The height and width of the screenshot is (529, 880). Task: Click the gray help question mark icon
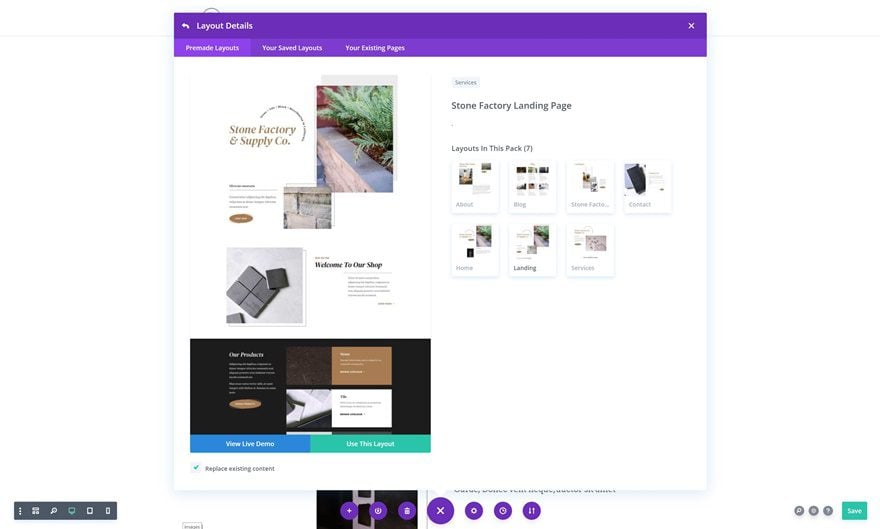pyautogui.click(x=828, y=510)
